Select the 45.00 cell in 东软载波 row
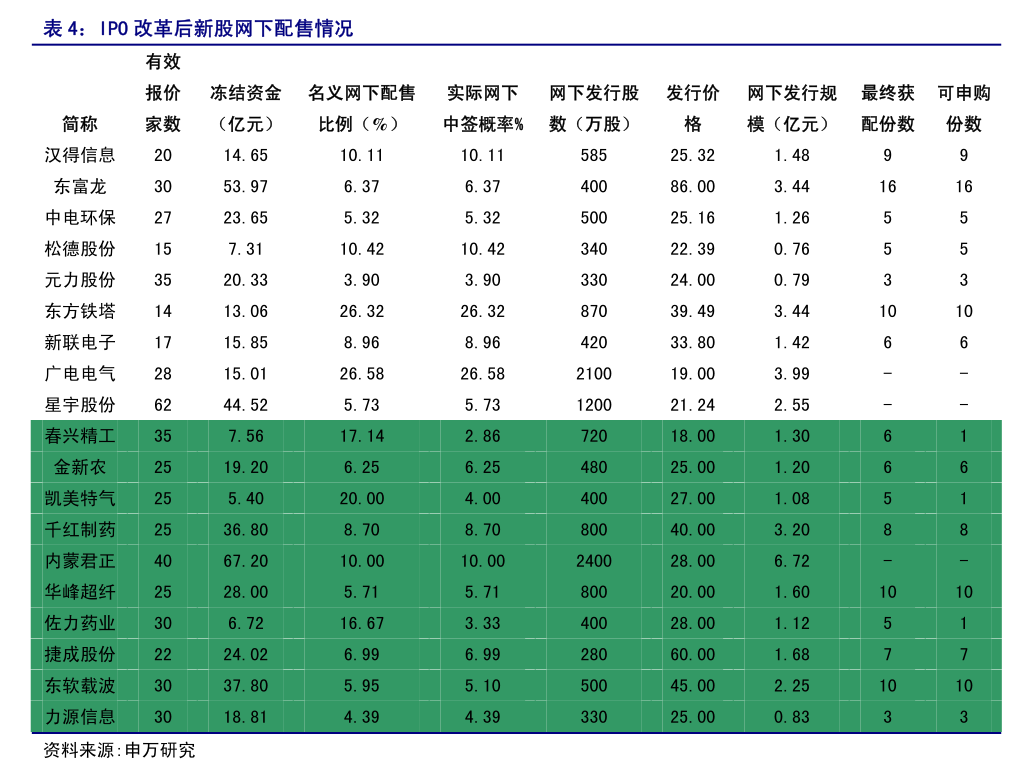 pos(692,686)
